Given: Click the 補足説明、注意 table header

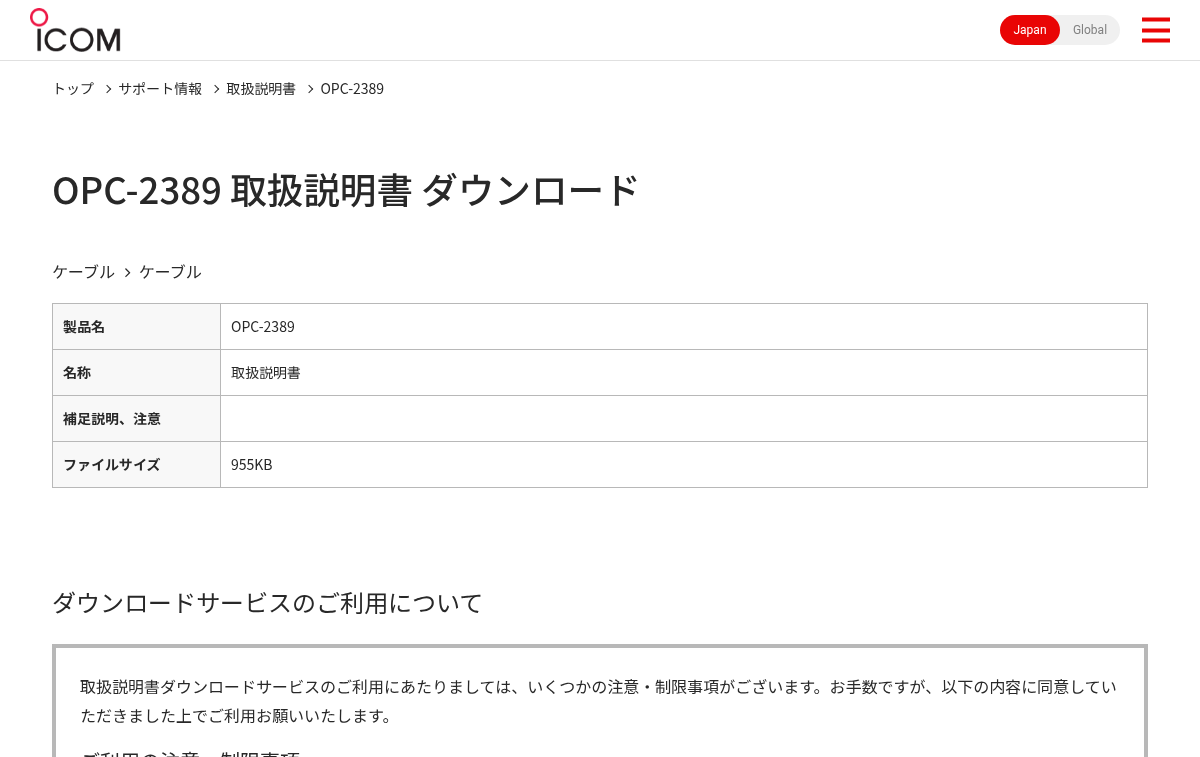Looking at the screenshot, I should (136, 419).
